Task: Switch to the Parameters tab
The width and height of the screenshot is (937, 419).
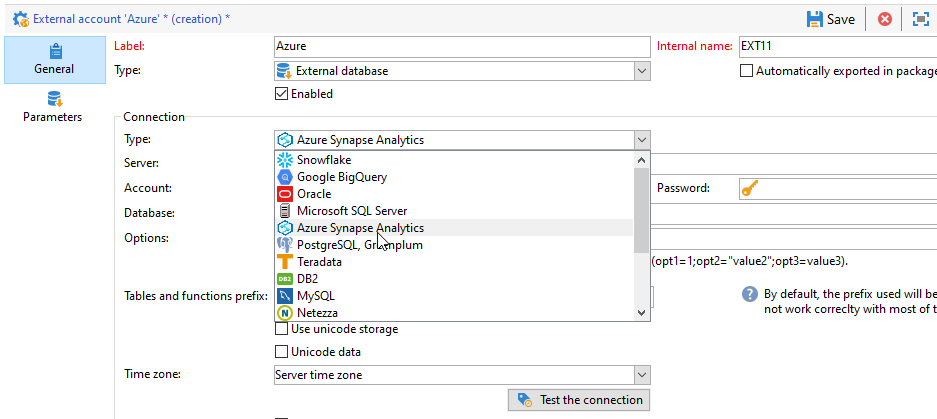Action: tap(53, 106)
